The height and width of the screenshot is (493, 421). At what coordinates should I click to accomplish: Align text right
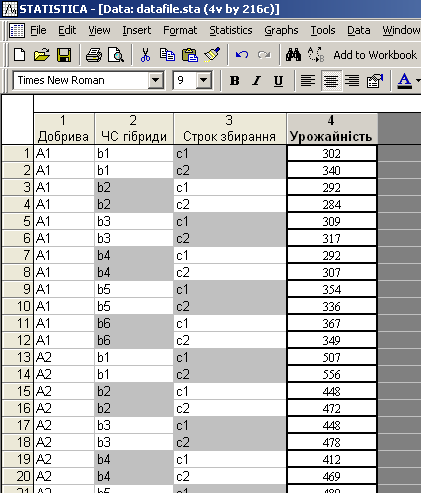click(352, 80)
